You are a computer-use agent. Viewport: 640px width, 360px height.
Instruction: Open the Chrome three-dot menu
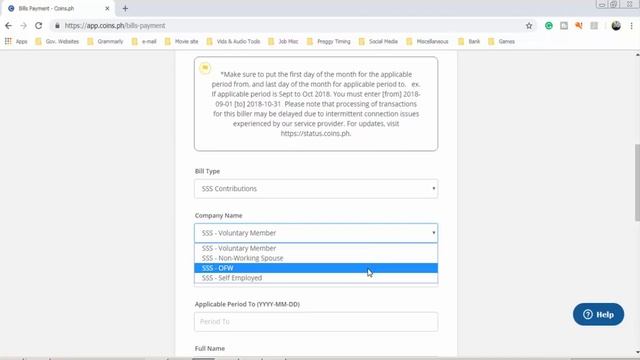[631, 26]
